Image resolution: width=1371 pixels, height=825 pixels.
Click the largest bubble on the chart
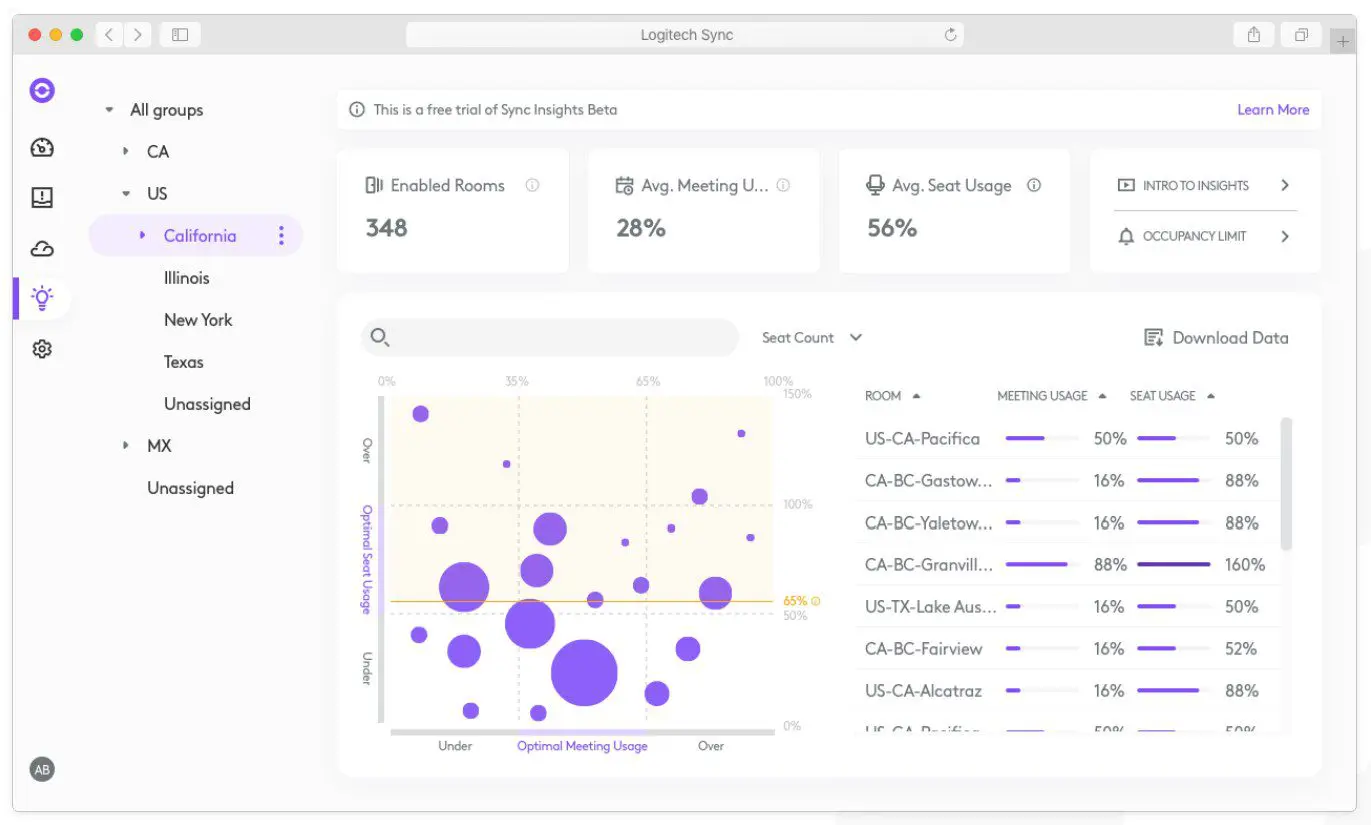(584, 673)
